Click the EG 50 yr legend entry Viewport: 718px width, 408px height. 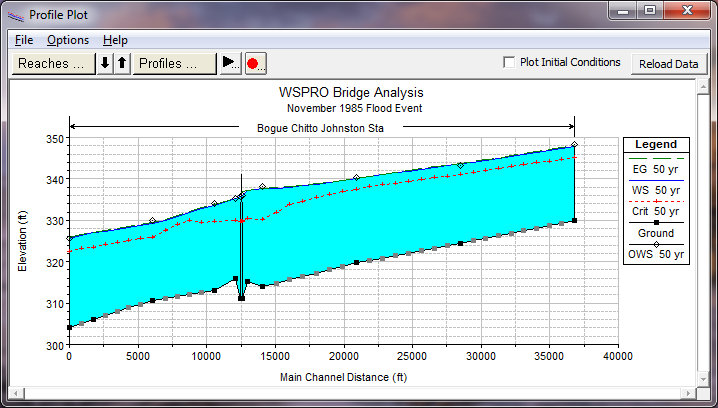(x=658, y=168)
